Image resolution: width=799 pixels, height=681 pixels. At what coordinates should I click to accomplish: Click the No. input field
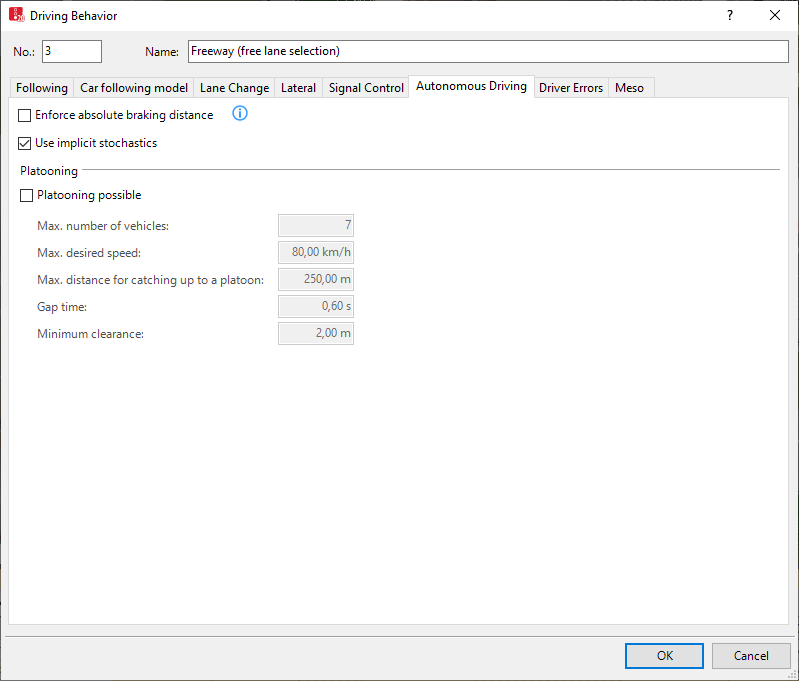click(71, 51)
